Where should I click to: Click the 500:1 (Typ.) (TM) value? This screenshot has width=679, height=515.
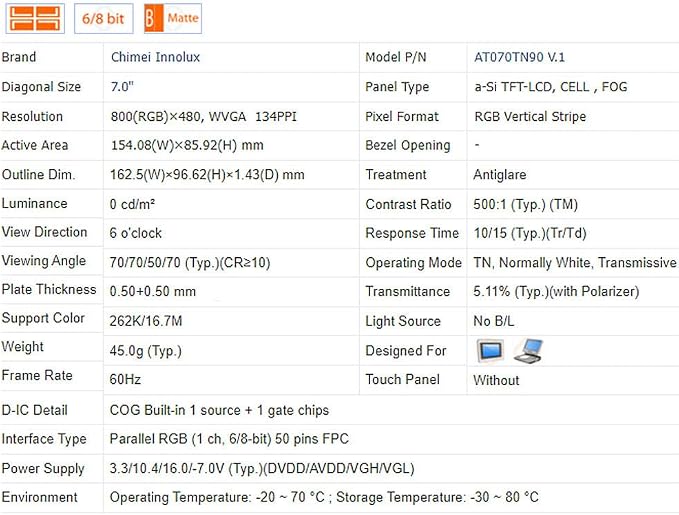click(525, 204)
